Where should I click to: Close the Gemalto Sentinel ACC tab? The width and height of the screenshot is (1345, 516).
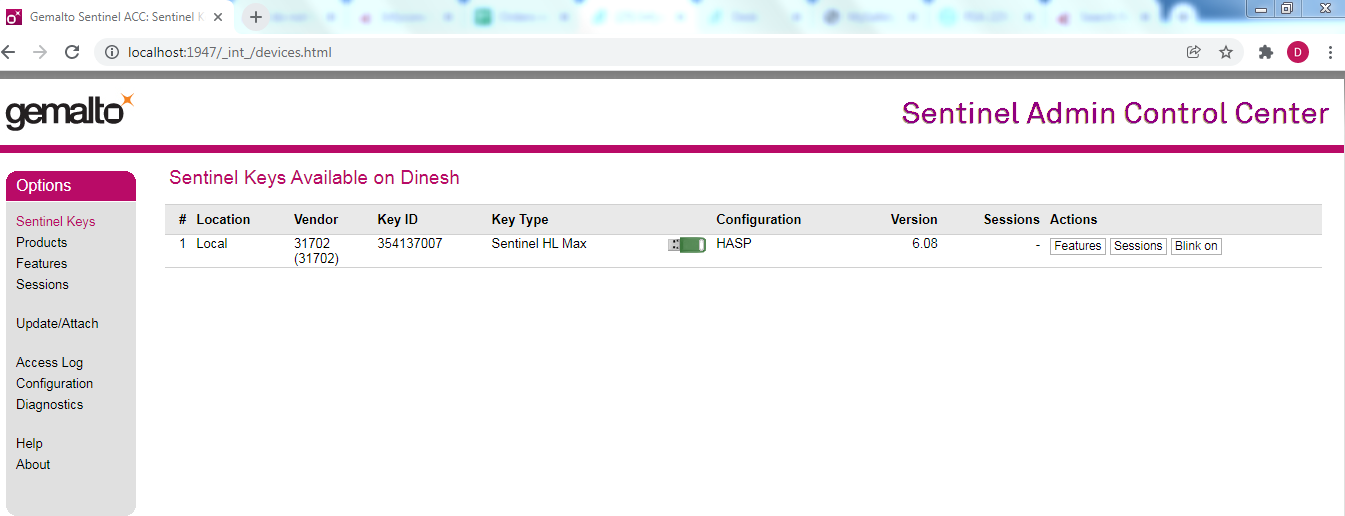tap(218, 17)
